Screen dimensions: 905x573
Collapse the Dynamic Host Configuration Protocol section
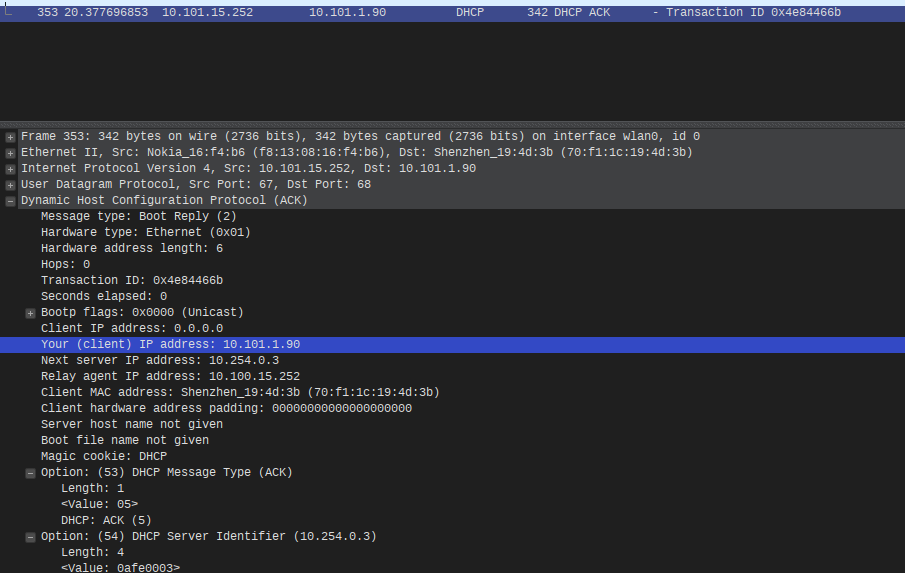coord(10,201)
